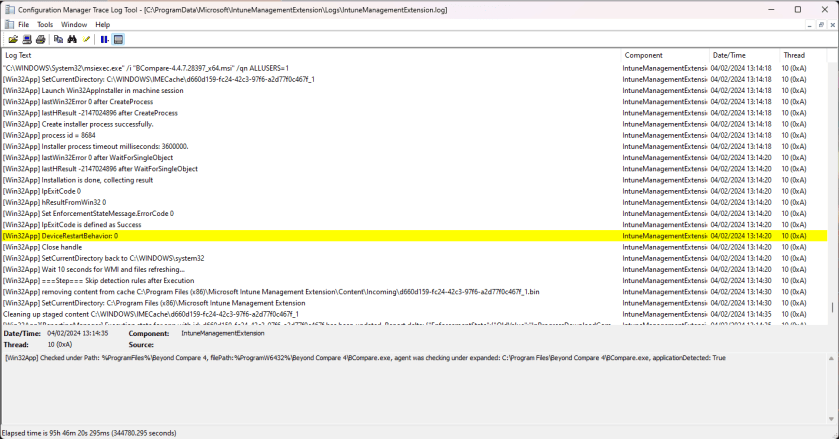Click the detail message text about Beyond Compare
The height and width of the screenshot is (439, 839).
coord(365,358)
